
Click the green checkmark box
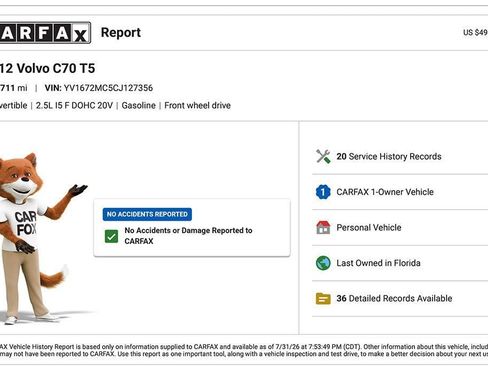[x=111, y=236]
